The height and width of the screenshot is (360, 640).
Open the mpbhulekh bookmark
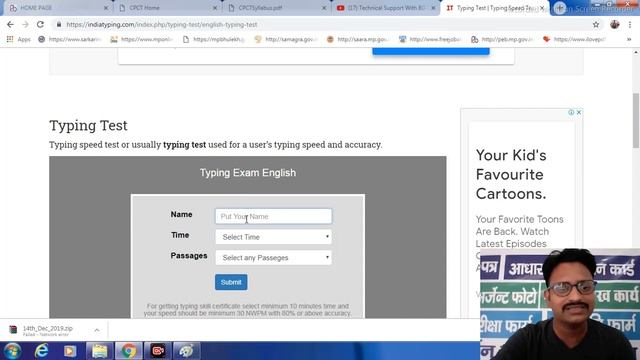(x=214, y=39)
